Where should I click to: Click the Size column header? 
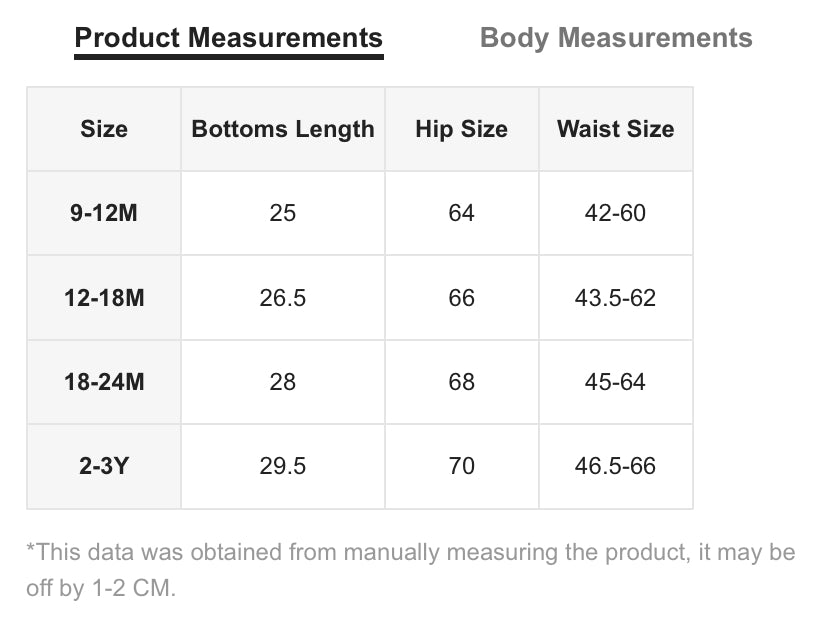pyautogui.click(x=104, y=129)
